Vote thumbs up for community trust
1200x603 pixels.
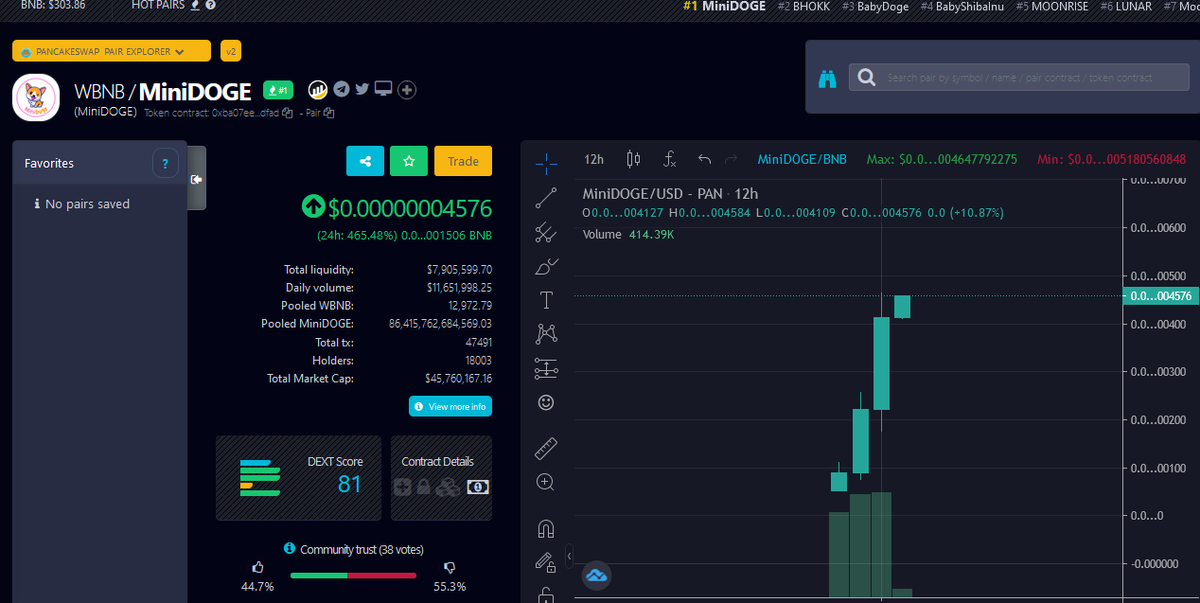(257, 567)
